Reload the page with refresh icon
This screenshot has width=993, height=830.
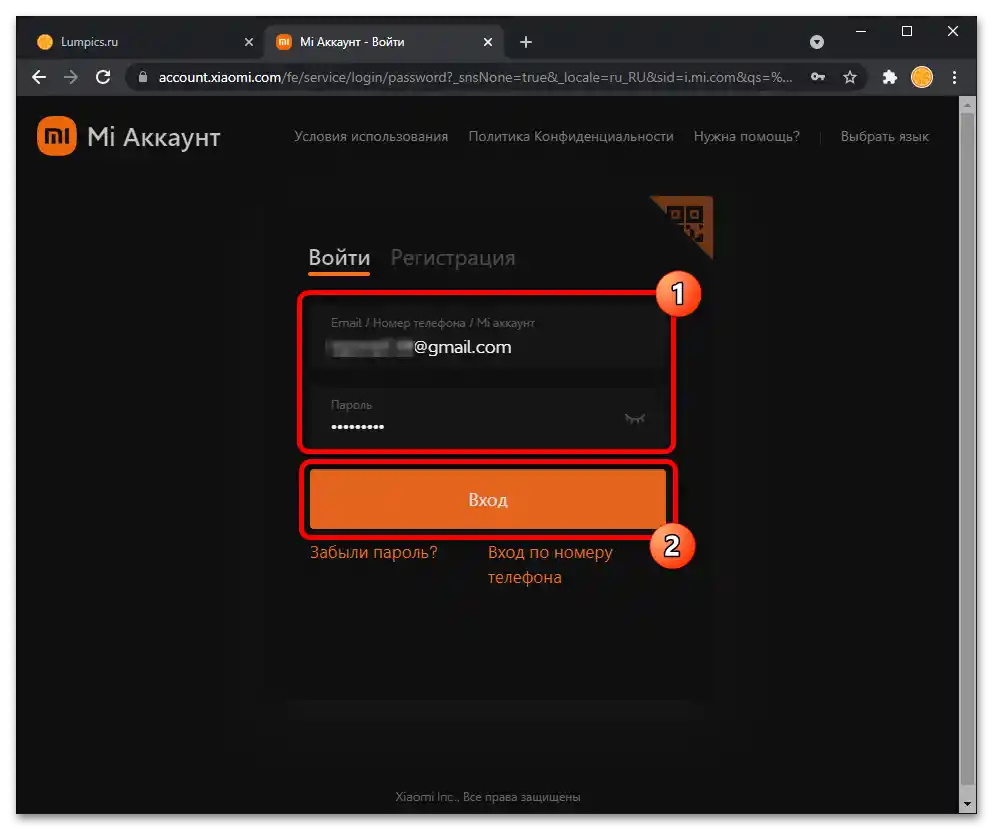pyautogui.click(x=103, y=77)
